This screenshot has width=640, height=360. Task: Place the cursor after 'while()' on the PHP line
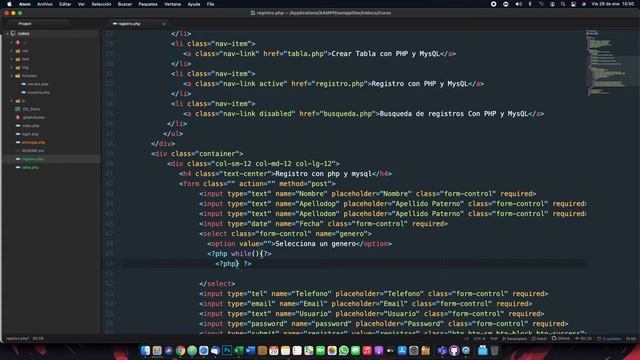260,254
